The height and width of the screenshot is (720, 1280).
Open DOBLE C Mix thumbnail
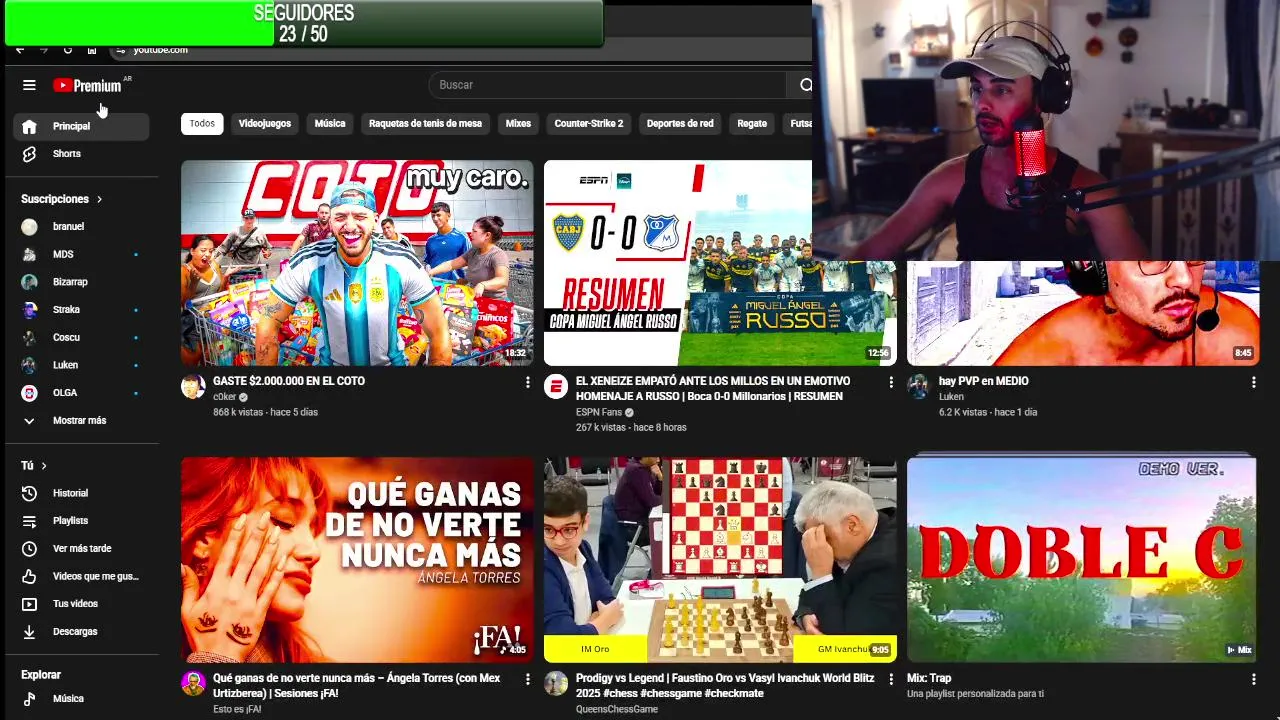click(x=1083, y=560)
